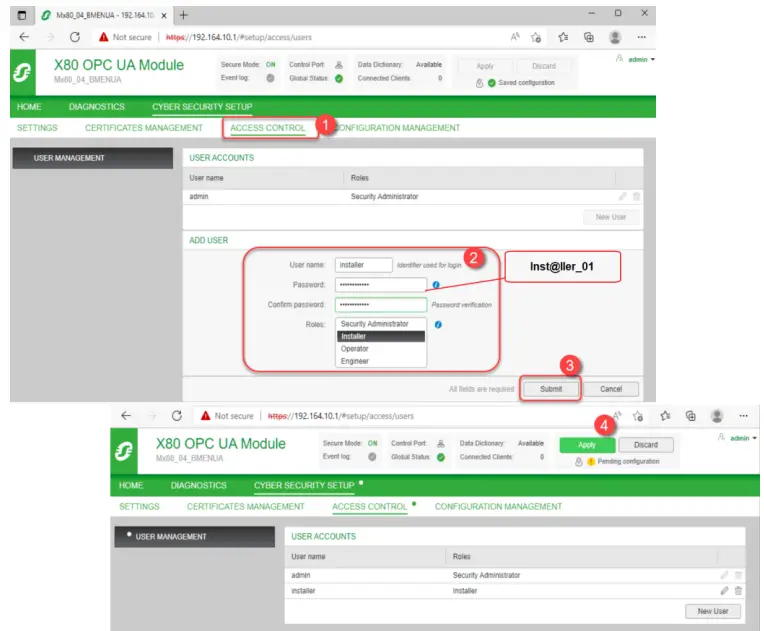Reload the page in the upper browser window
The height and width of the screenshot is (631, 764).
click(75, 37)
